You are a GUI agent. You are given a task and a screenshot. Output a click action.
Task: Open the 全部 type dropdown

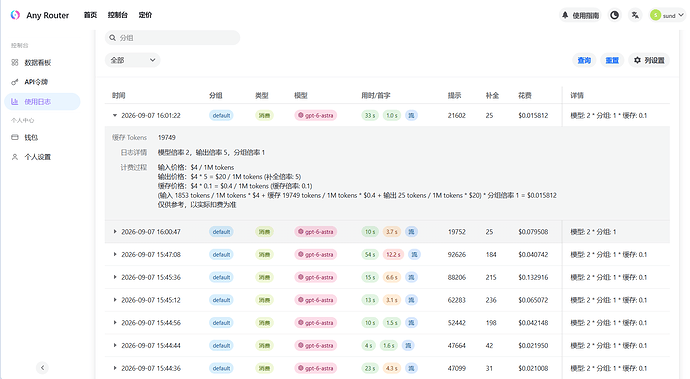(132, 60)
